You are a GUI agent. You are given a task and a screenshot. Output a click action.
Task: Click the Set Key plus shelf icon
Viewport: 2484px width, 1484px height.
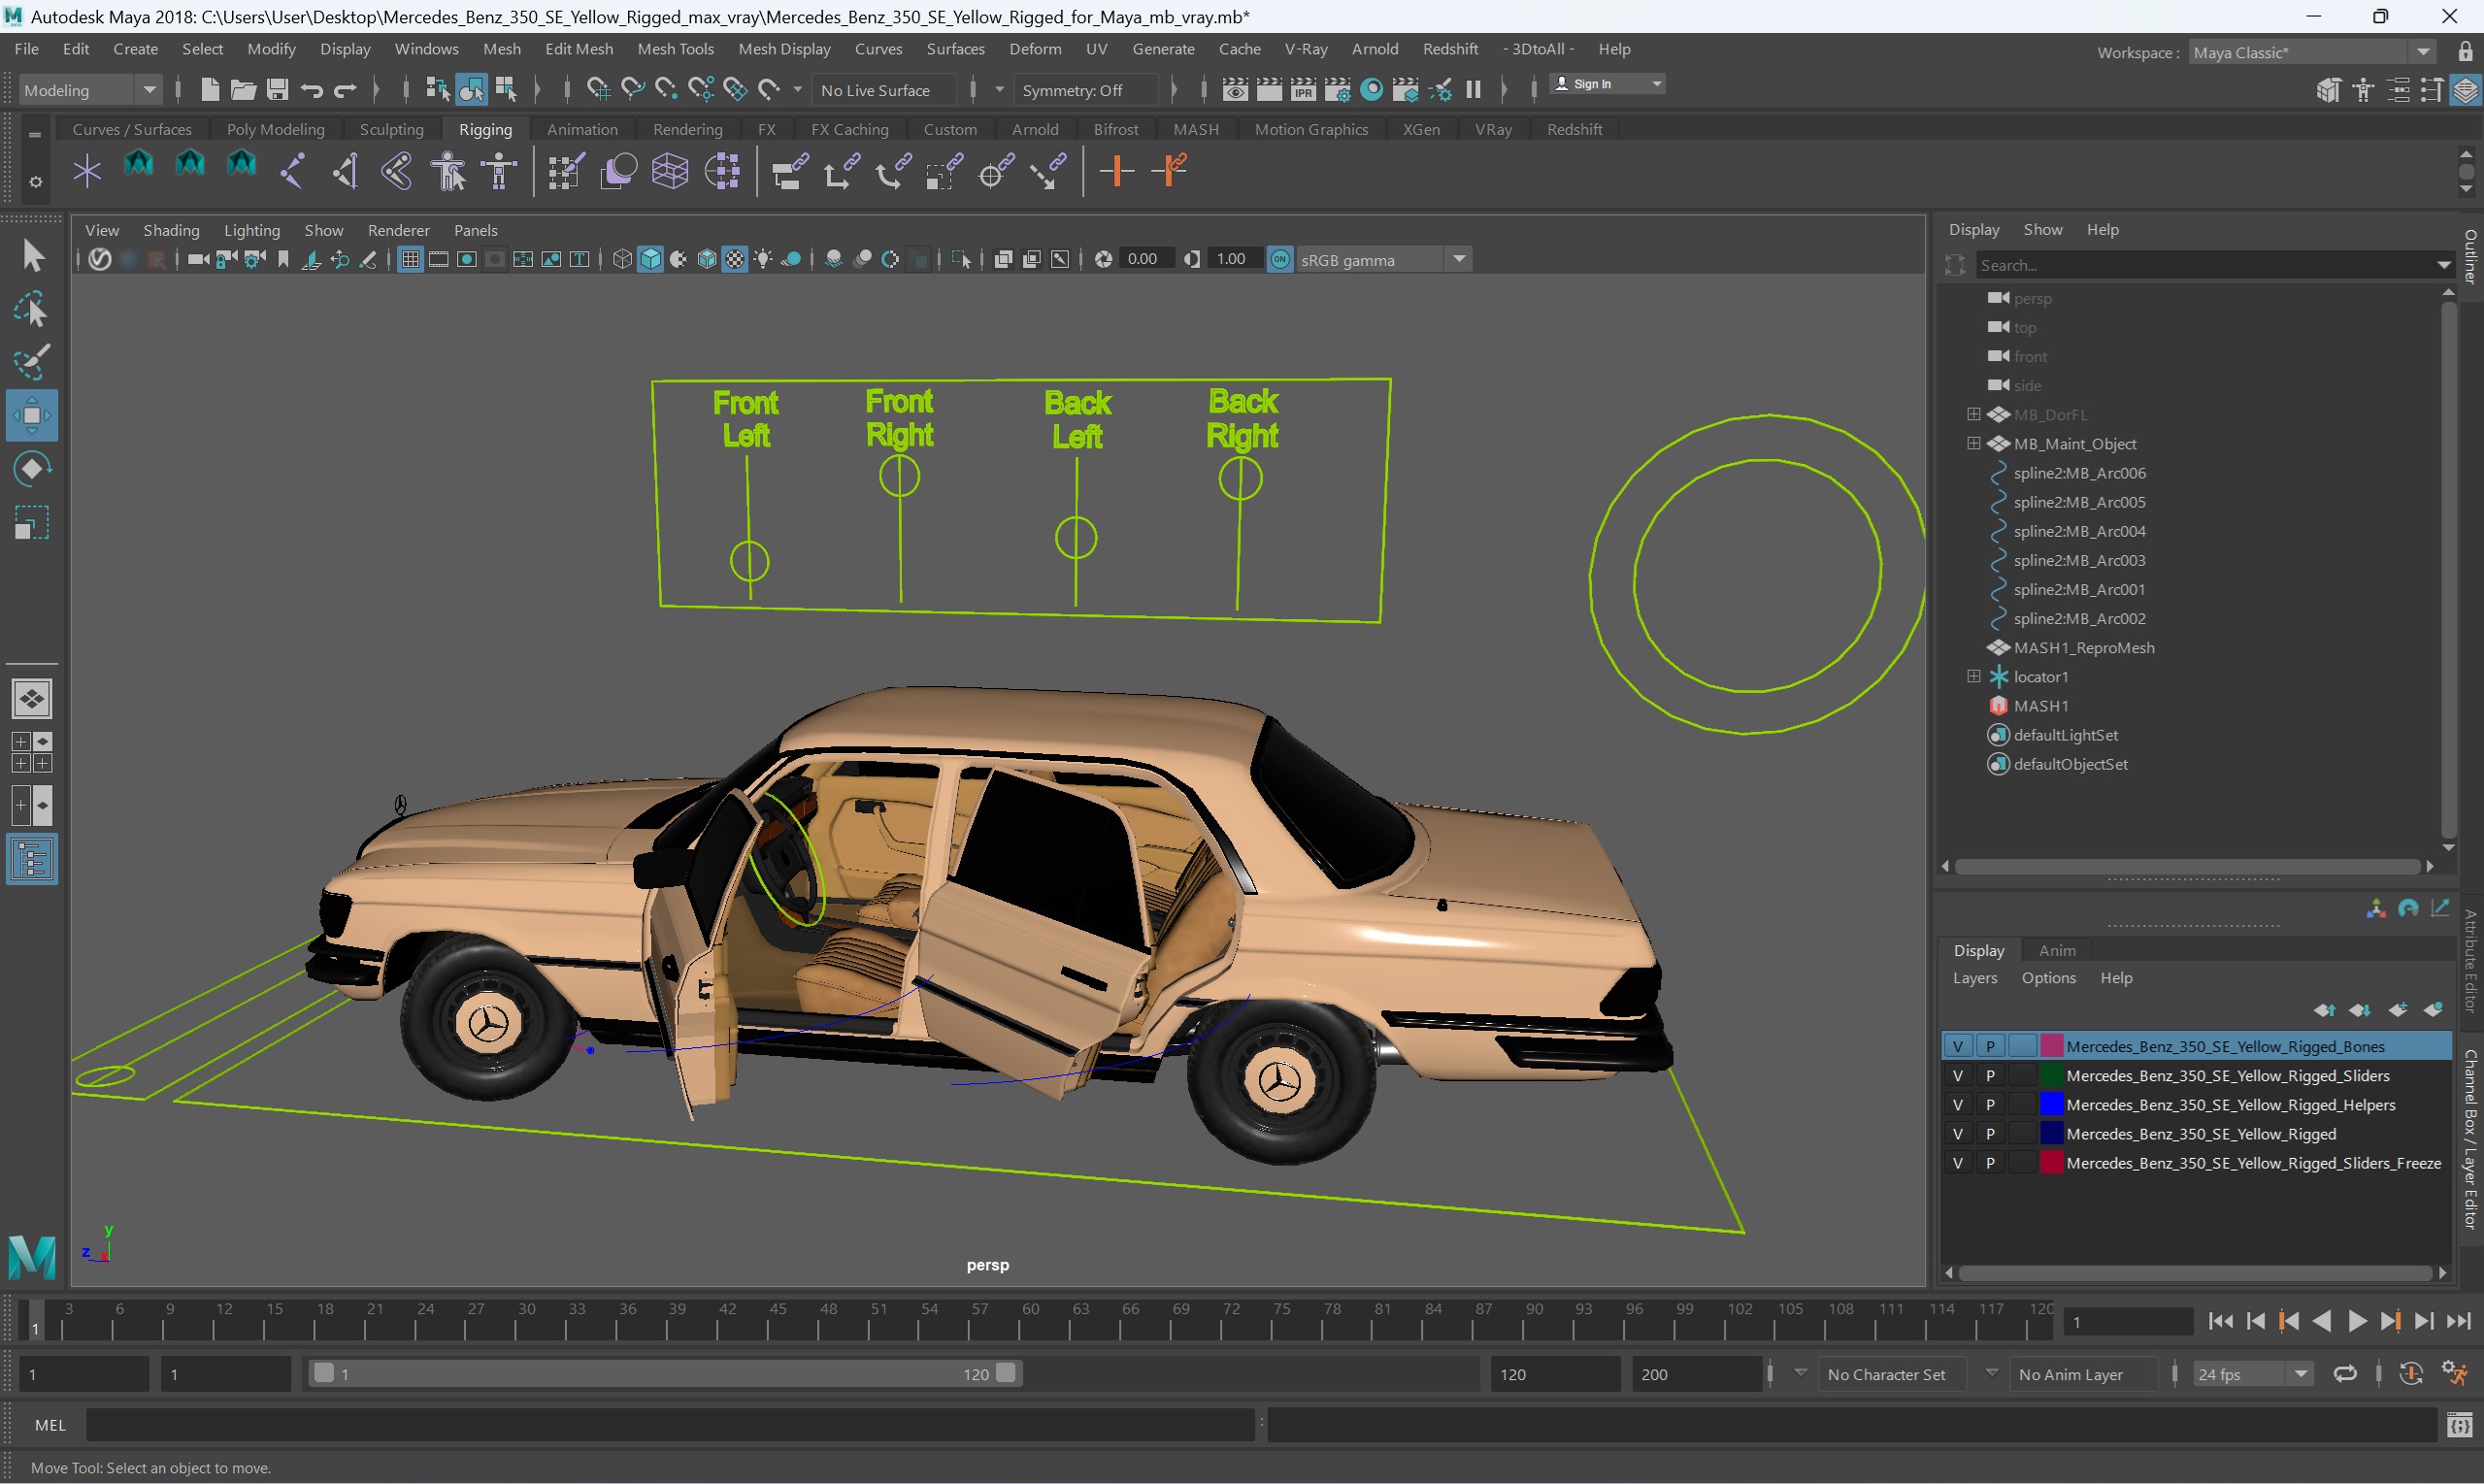point(1116,171)
